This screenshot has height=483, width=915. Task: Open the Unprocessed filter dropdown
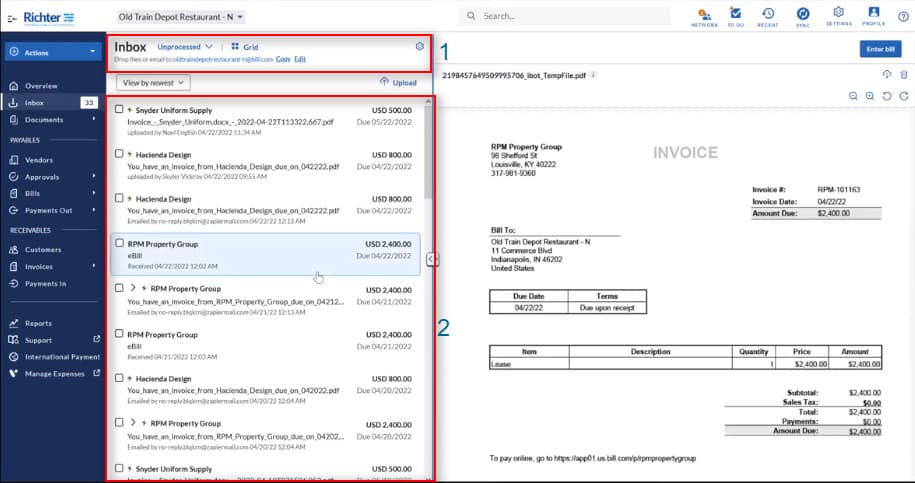(x=185, y=47)
